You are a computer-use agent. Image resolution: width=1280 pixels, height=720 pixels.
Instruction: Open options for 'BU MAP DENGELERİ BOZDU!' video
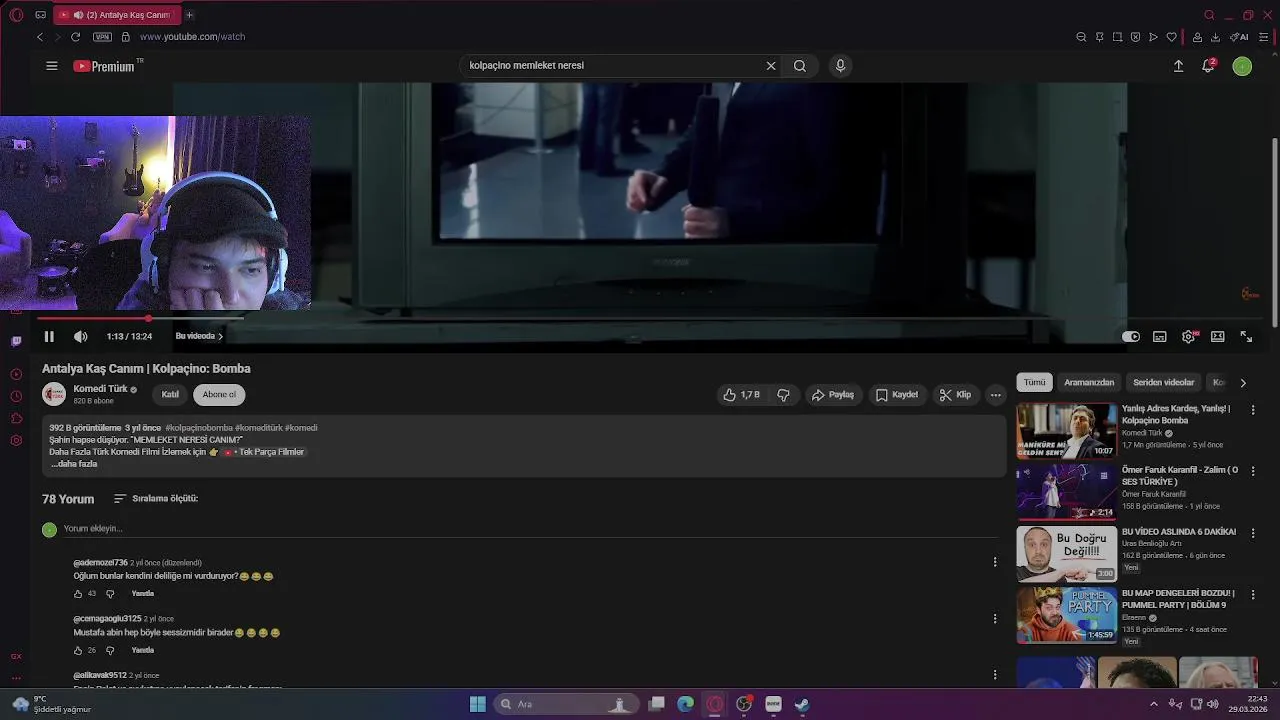click(1253, 594)
